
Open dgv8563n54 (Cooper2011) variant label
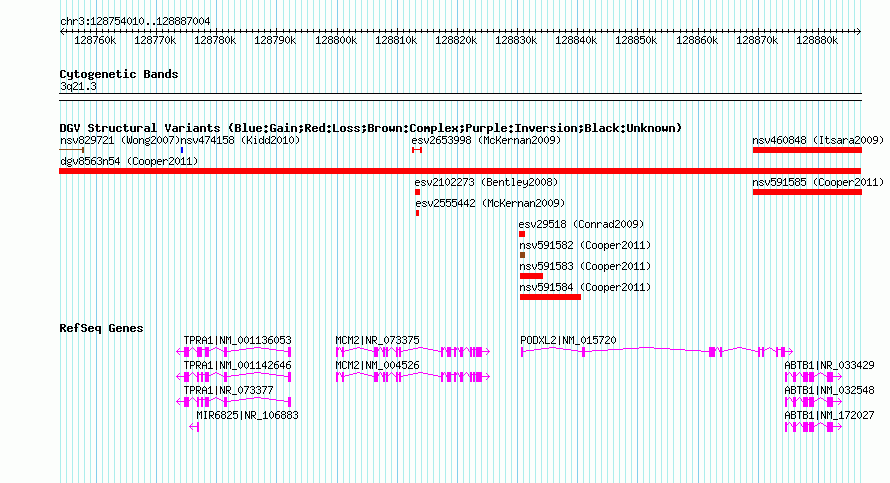[x=129, y=161]
